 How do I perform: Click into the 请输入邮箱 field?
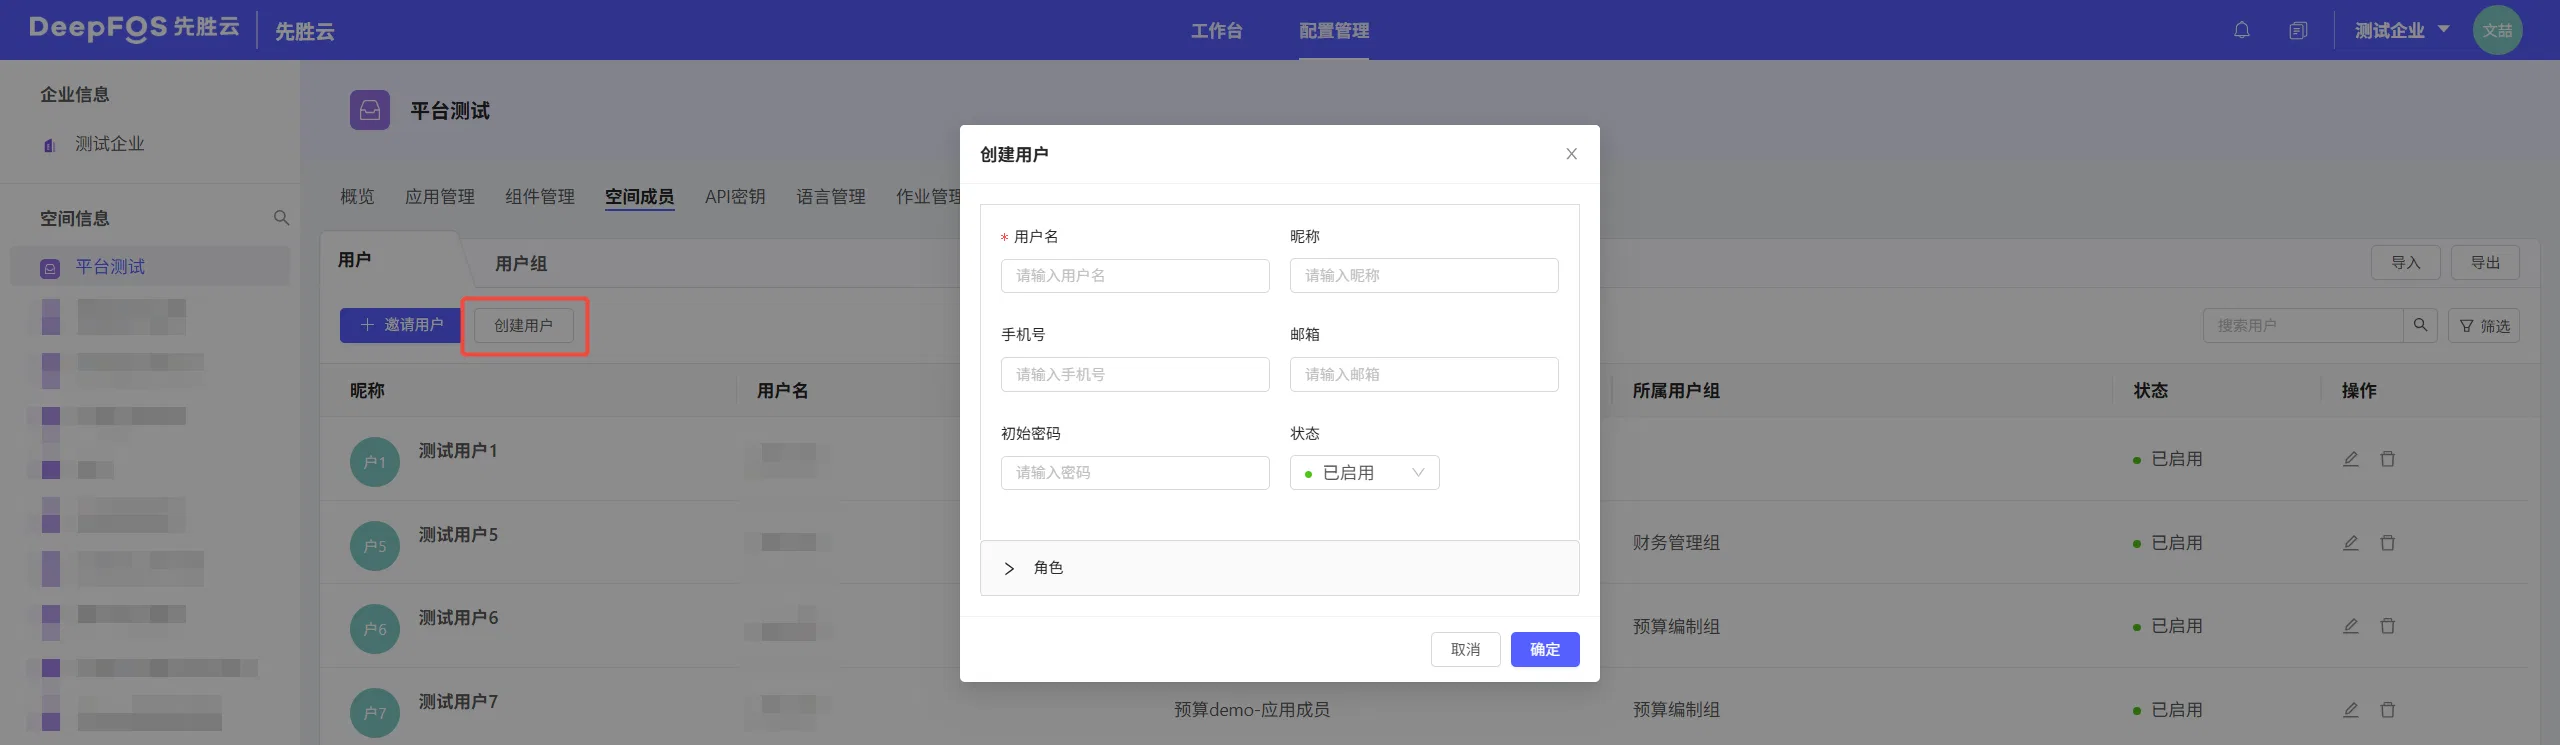click(x=1424, y=374)
